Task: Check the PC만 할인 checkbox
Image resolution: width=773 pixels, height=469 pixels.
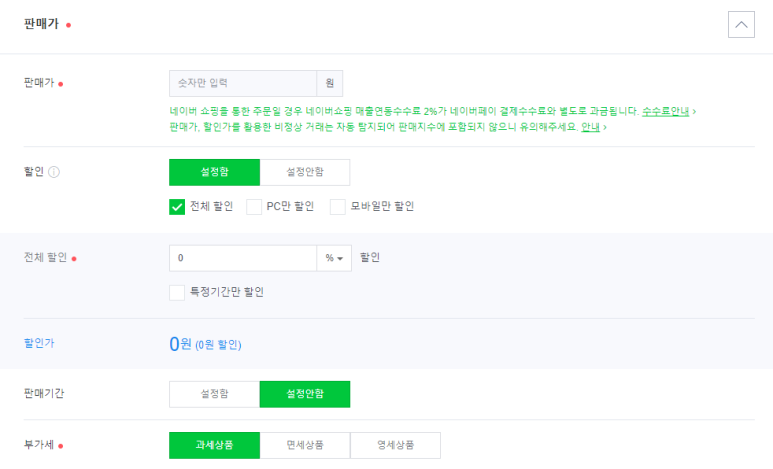Action: coord(254,207)
